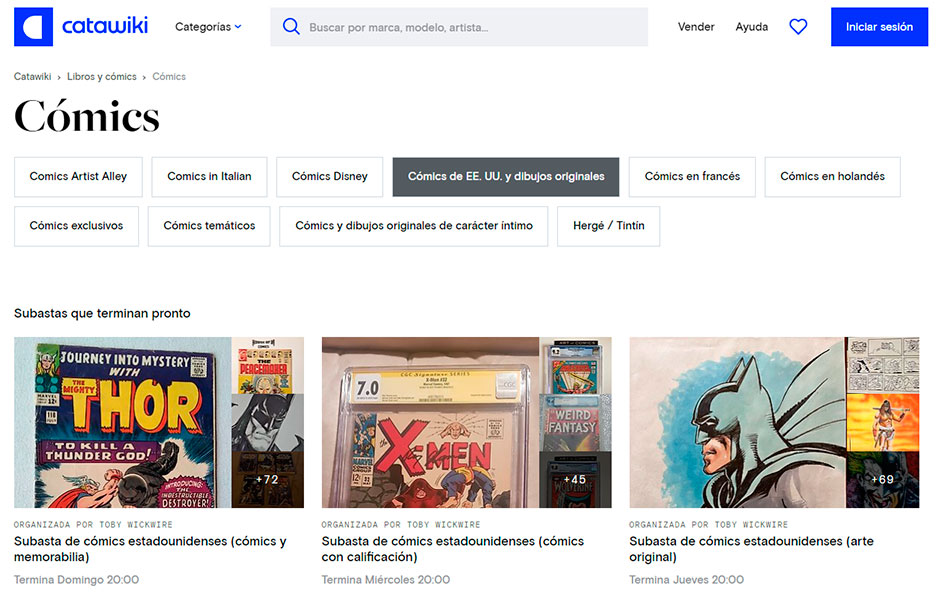Click the catawiki wordmark
The image size is (950, 600).
[105, 26]
